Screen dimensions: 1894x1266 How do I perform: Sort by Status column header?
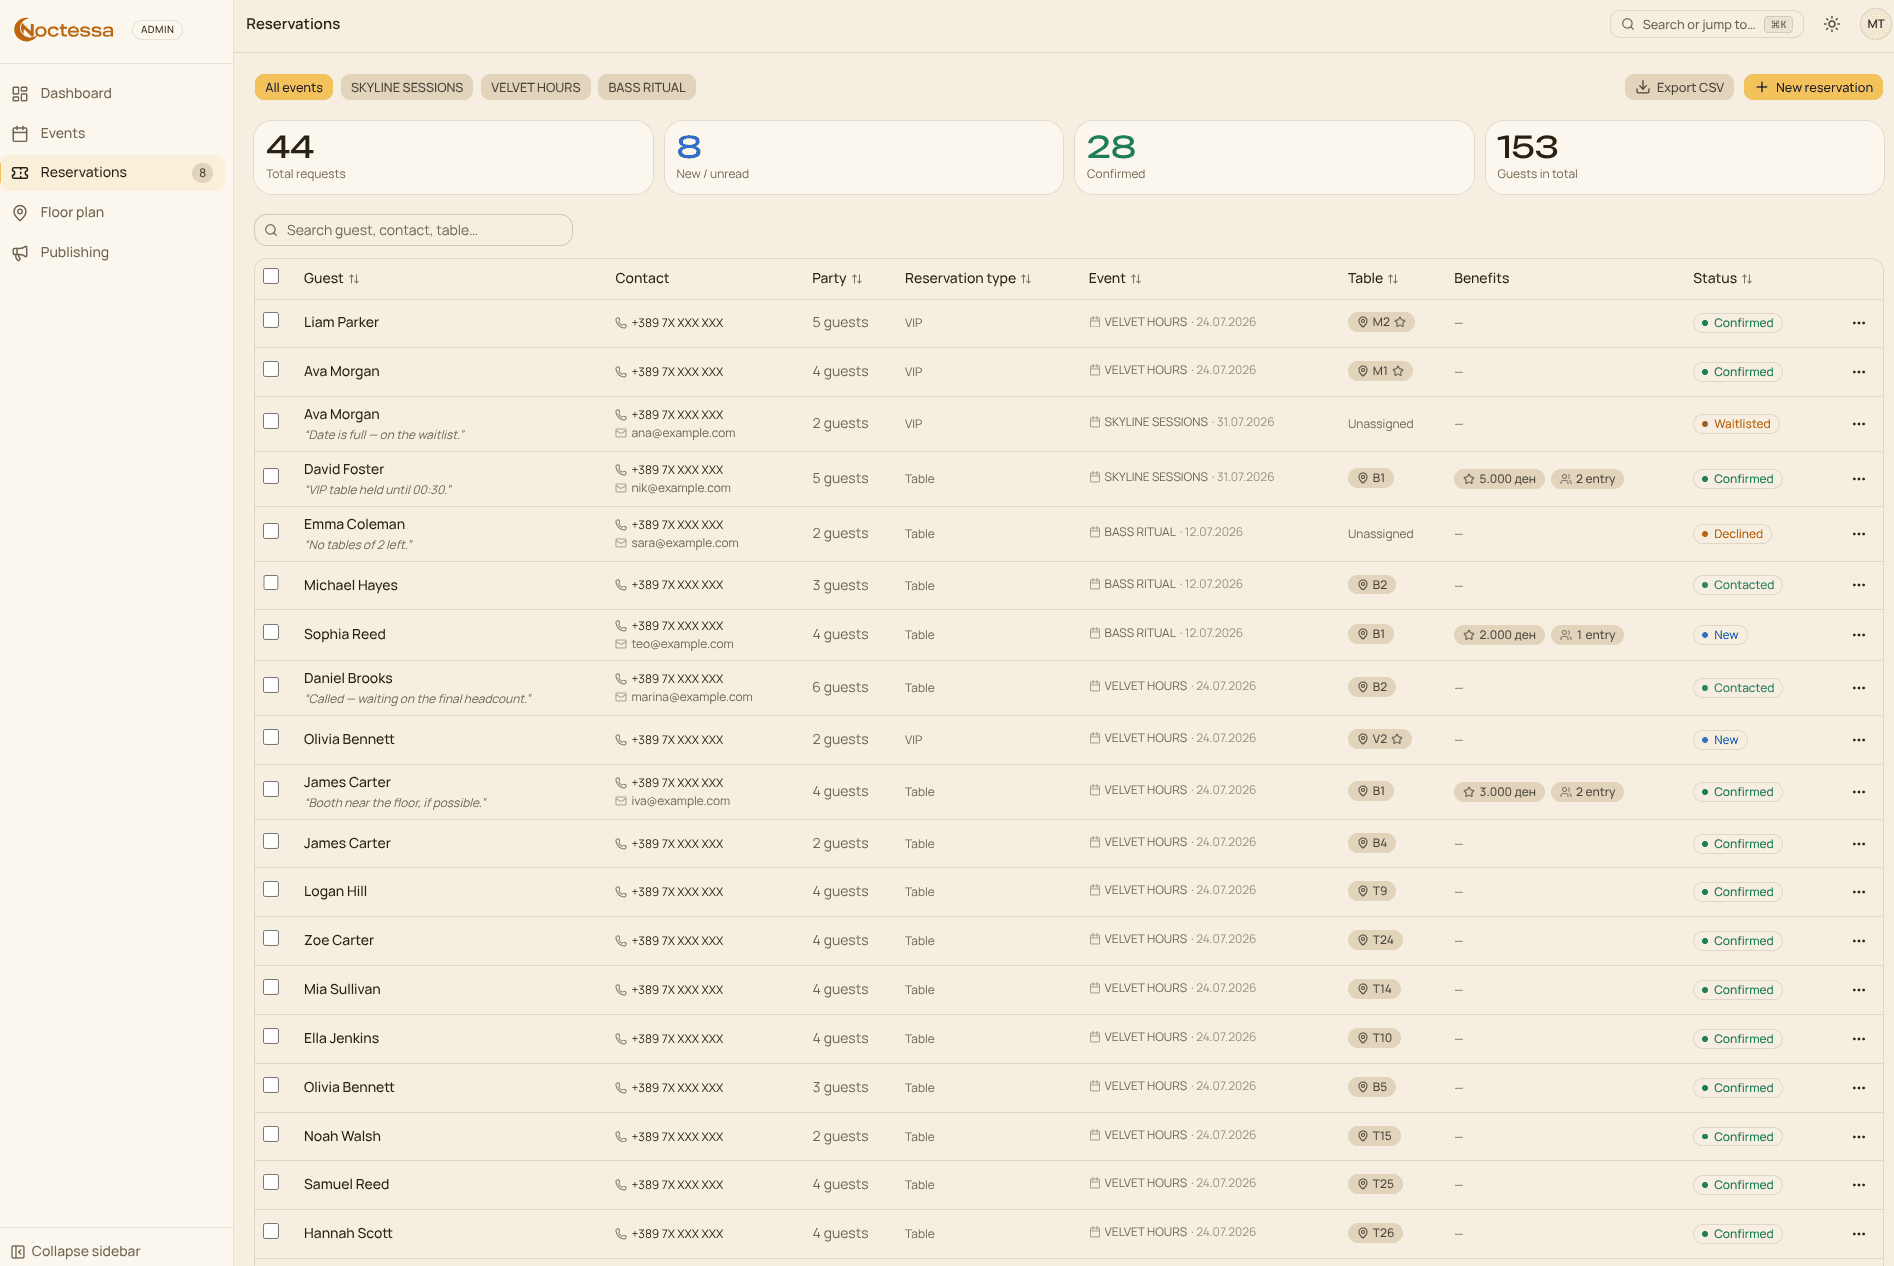(1722, 278)
